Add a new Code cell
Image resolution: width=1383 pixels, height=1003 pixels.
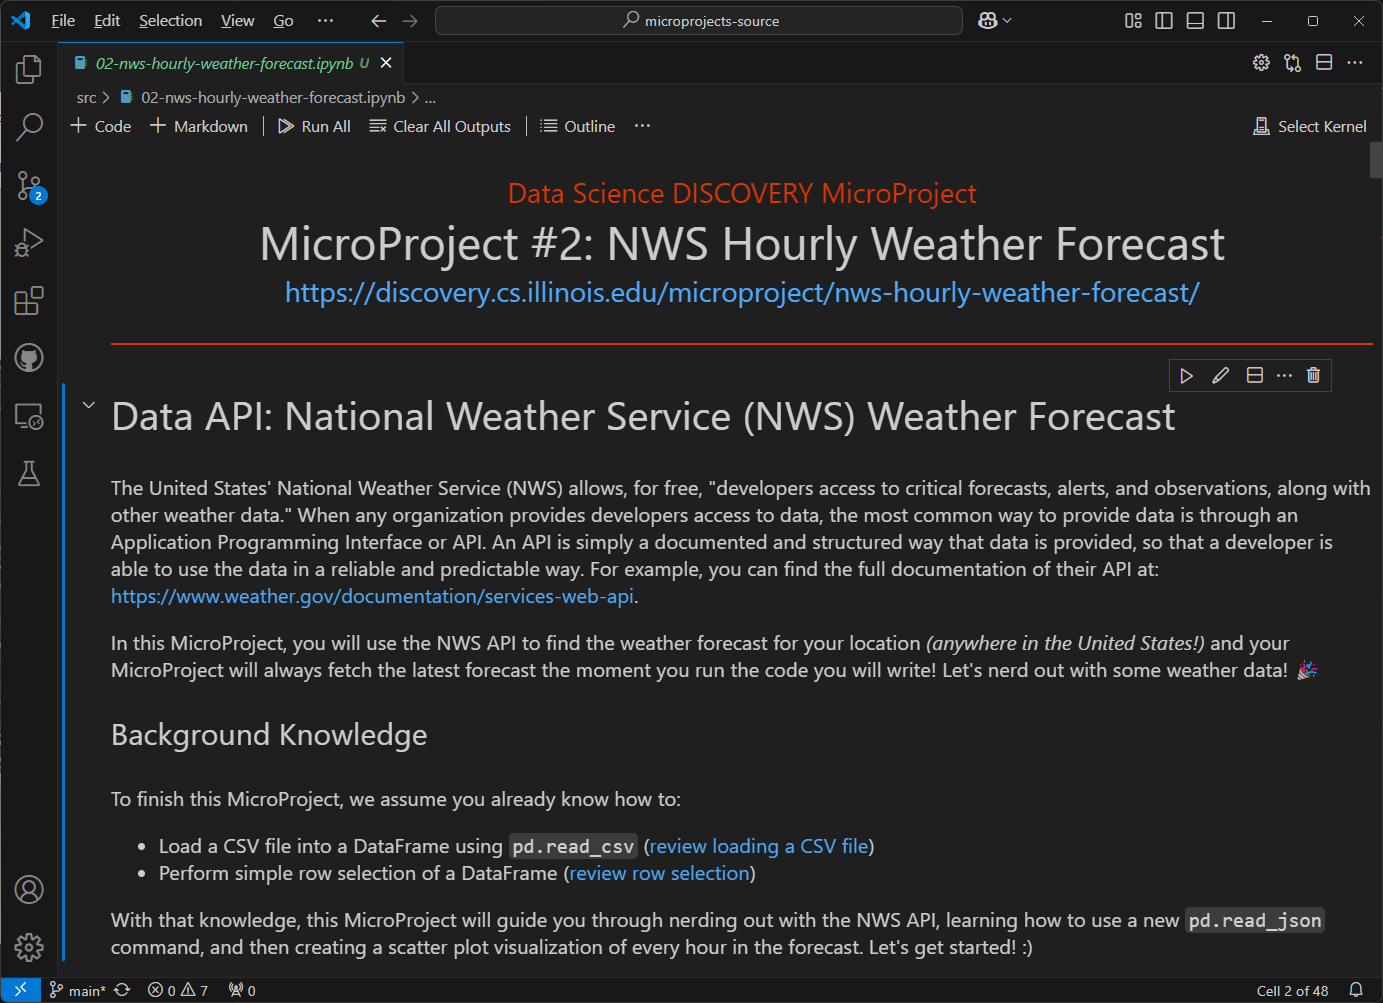pos(101,126)
